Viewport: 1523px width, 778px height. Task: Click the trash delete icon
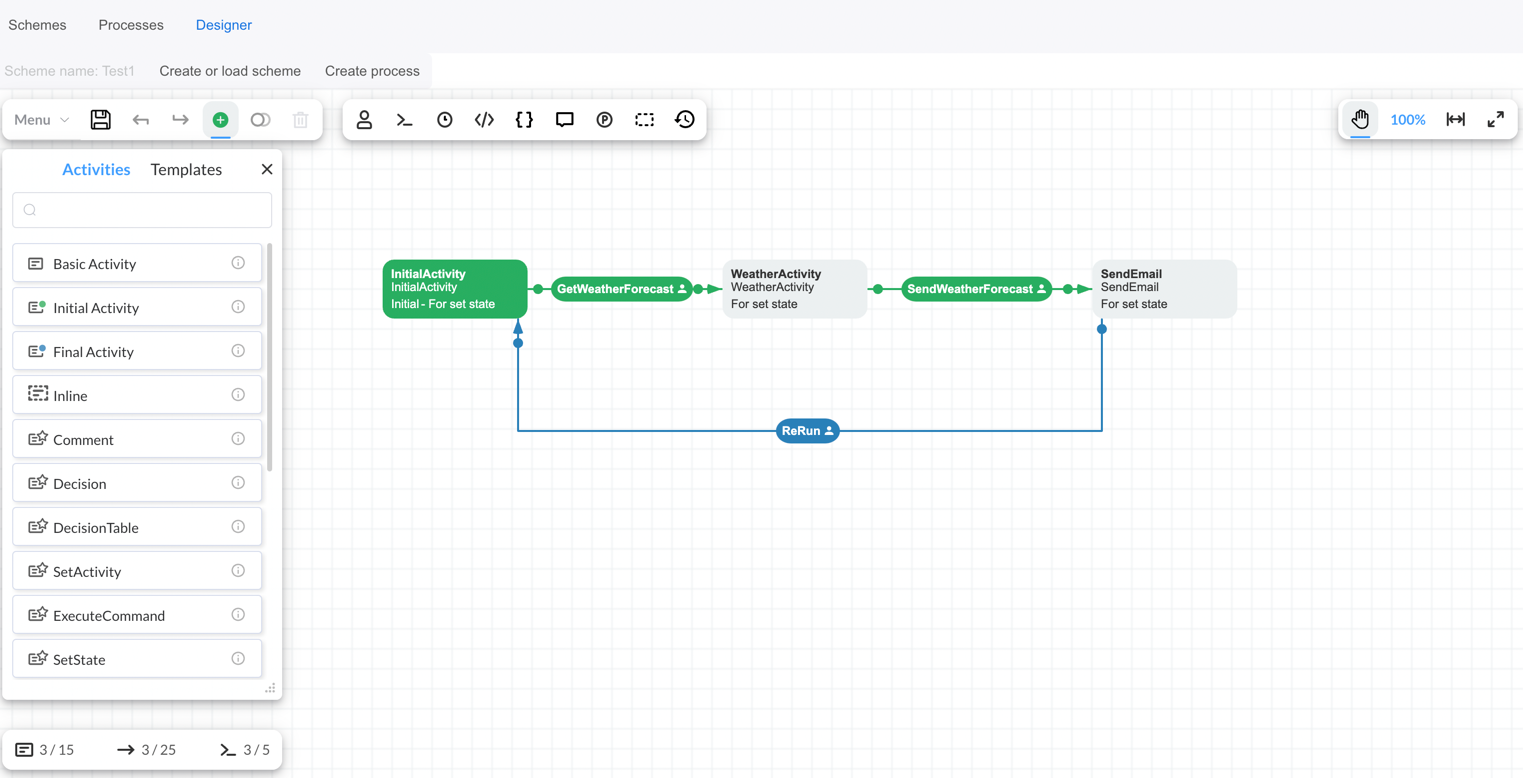click(300, 120)
